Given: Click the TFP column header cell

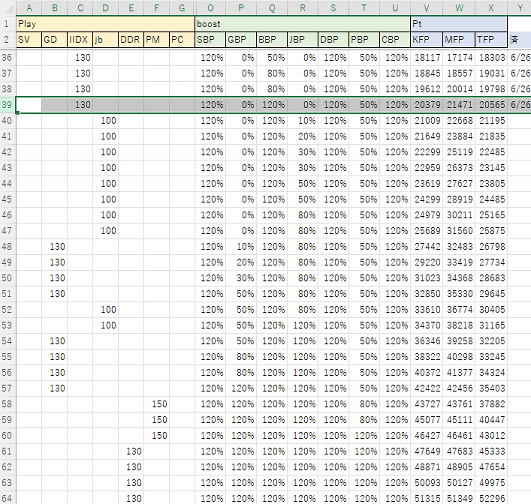Looking at the screenshot, I should coord(491,40).
